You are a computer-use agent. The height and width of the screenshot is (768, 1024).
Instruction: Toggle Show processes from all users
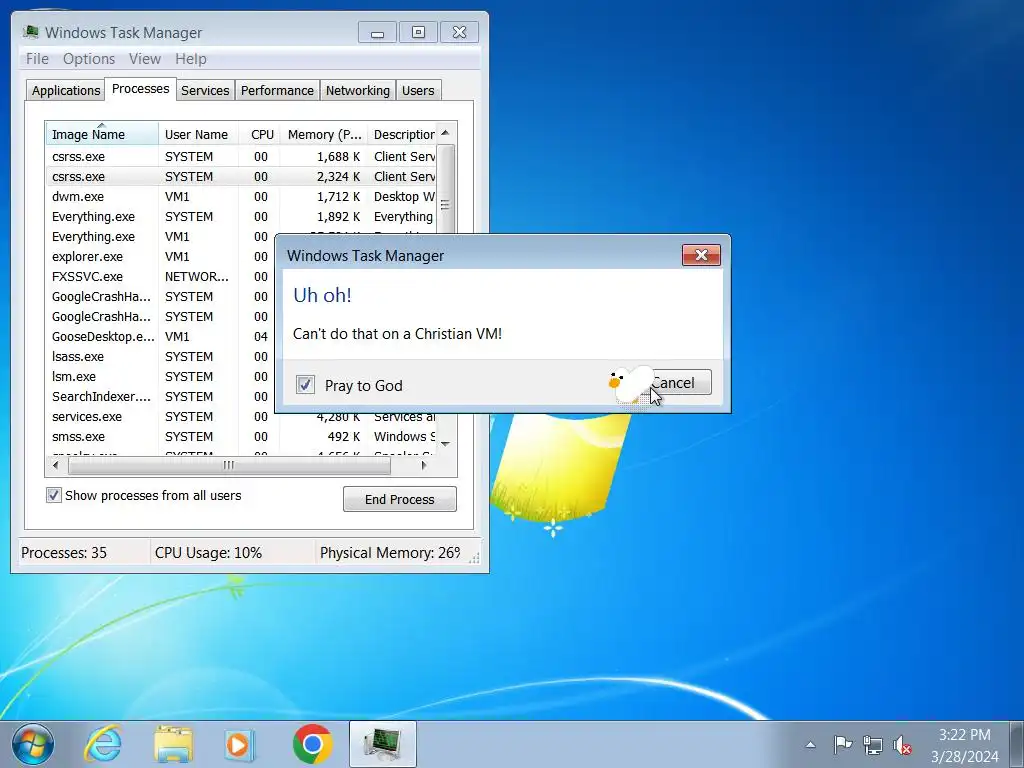[54, 495]
